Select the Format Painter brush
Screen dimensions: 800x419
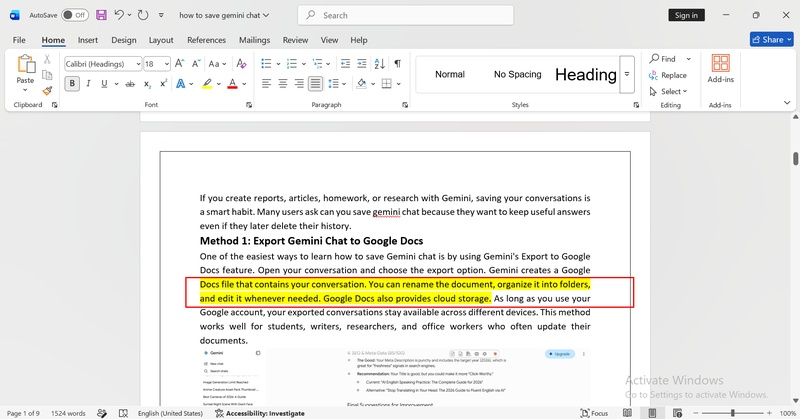click(x=47, y=90)
